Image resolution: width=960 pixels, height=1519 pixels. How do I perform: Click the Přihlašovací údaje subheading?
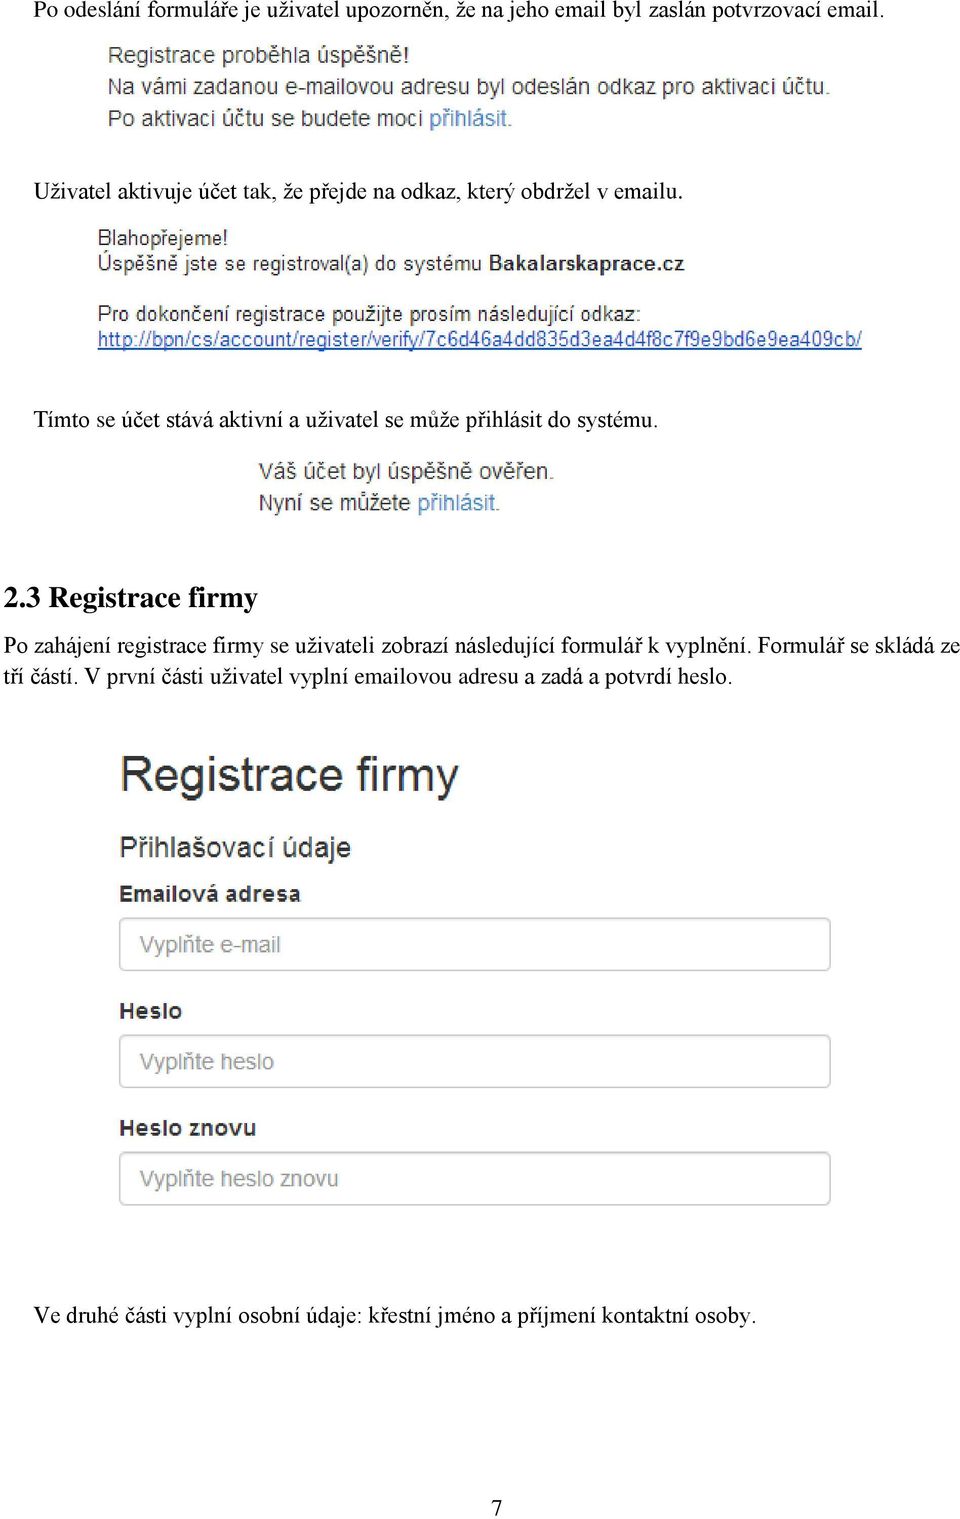point(235,848)
